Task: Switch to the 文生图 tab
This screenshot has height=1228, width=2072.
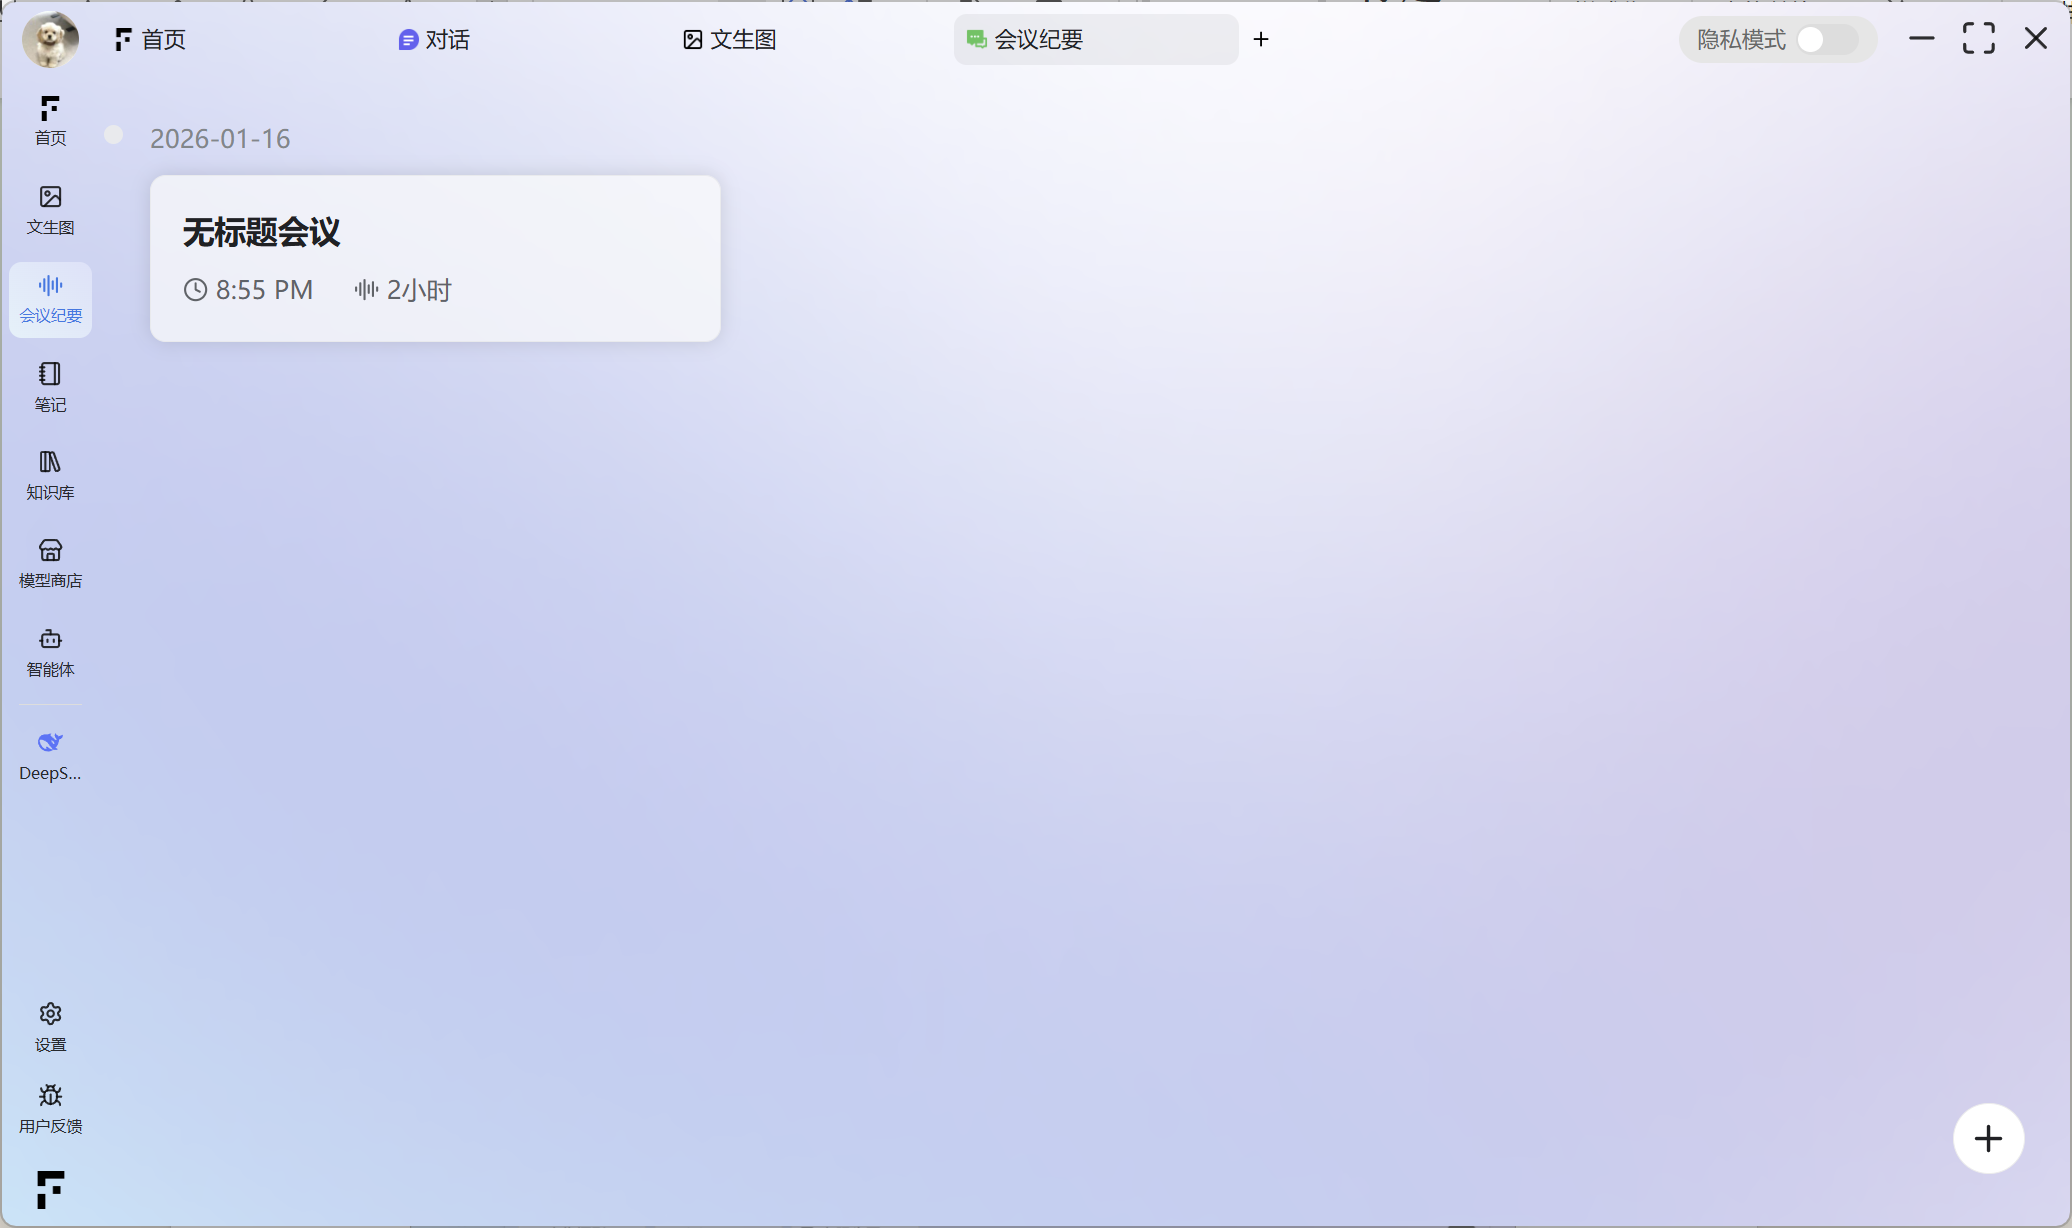Action: pyautogui.click(x=730, y=40)
